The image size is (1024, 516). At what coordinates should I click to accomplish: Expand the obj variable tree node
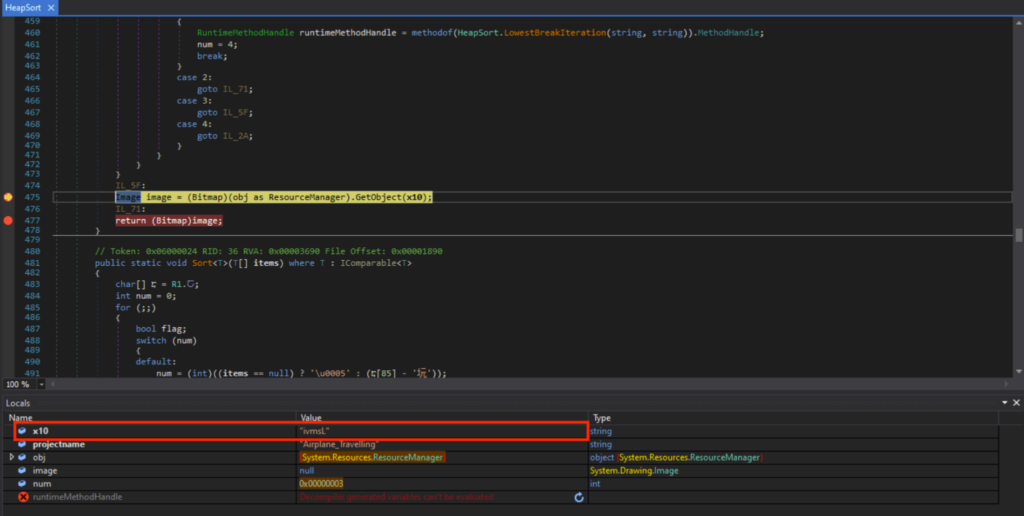pos(12,457)
